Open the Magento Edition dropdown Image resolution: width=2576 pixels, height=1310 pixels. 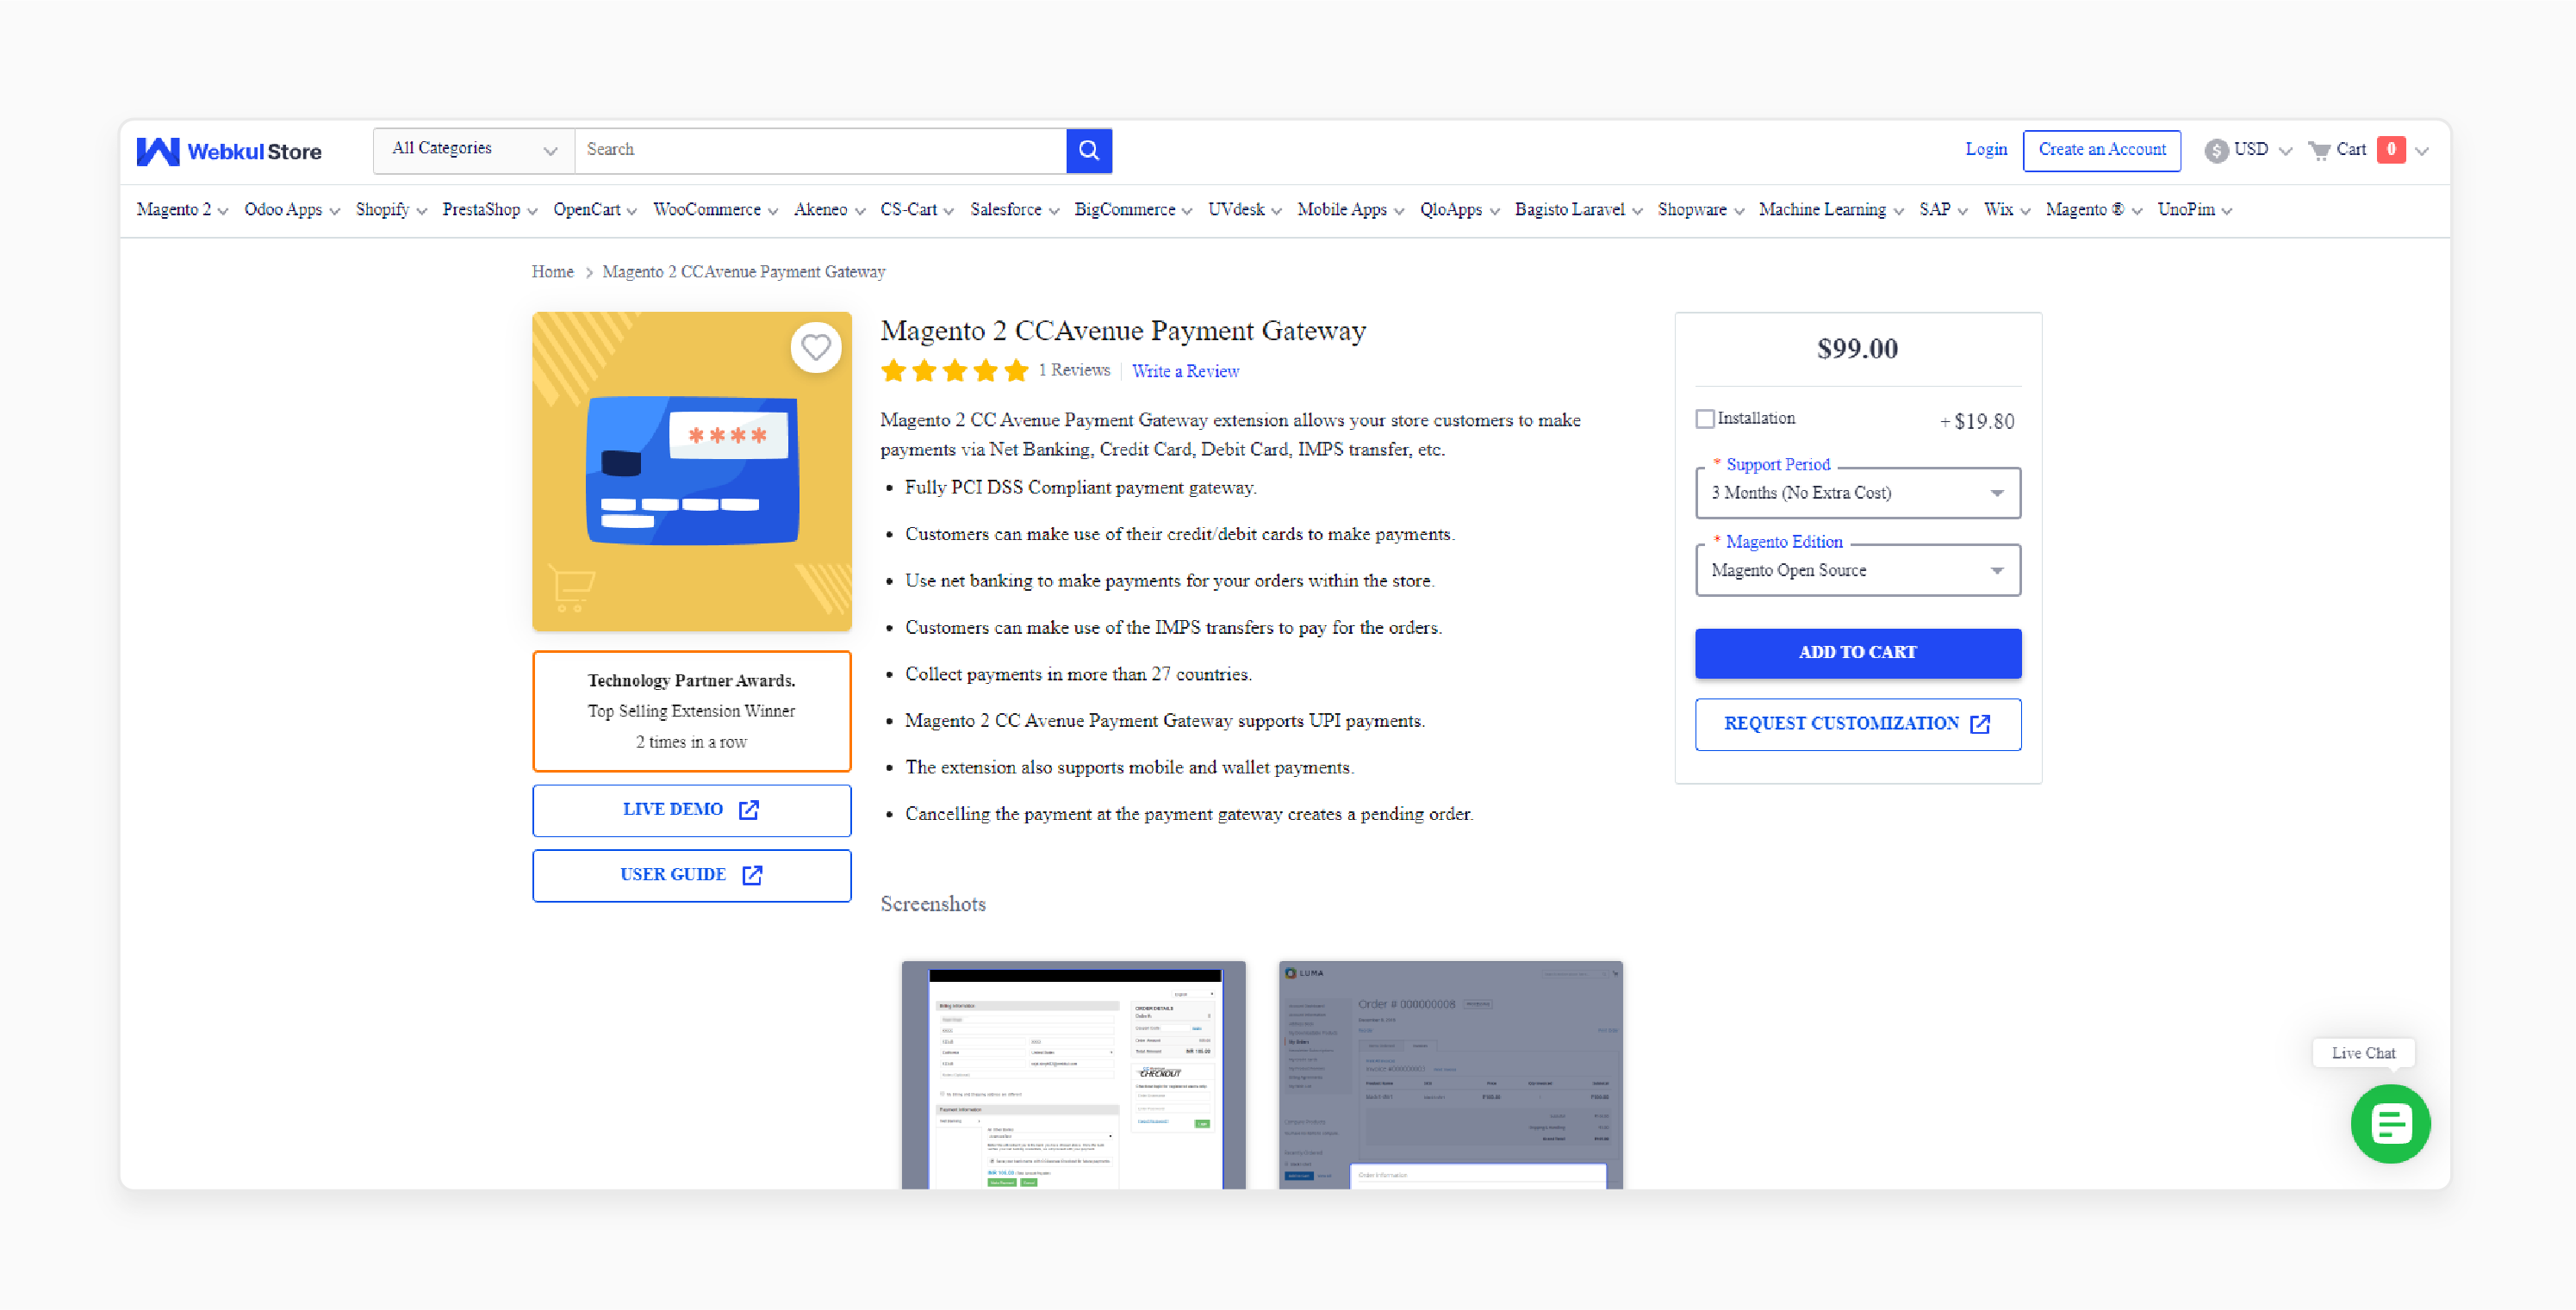1858,571
